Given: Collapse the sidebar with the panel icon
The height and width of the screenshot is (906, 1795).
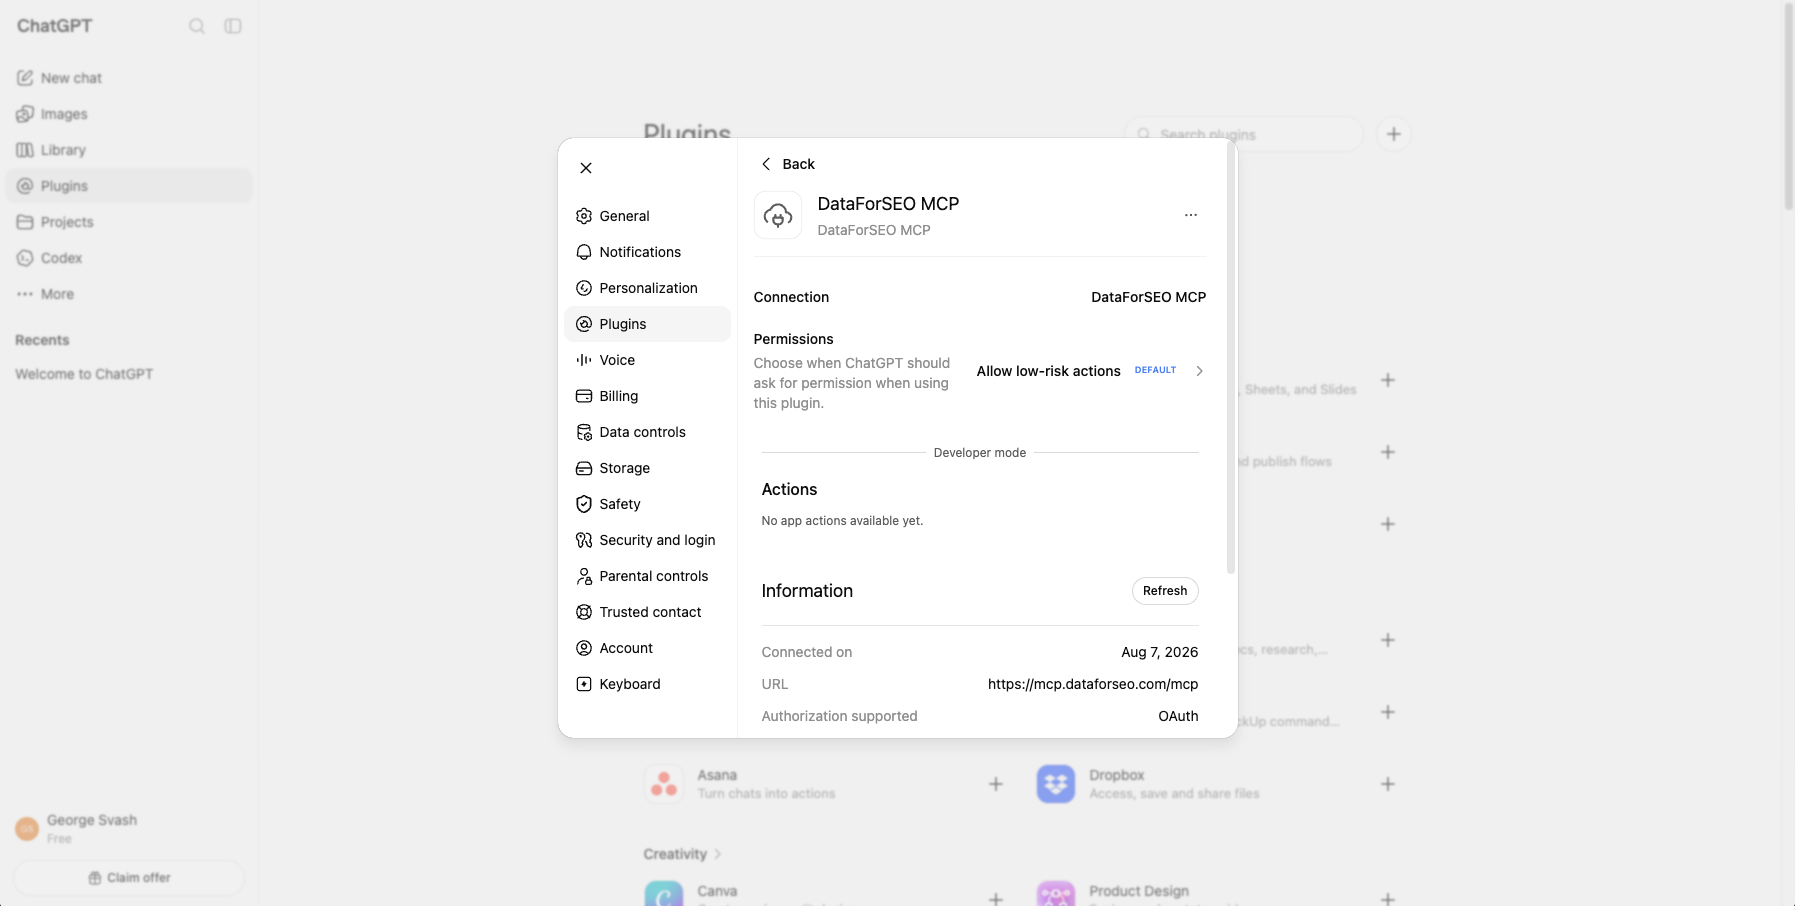Looking at the screenshot, I should point(233,26).
